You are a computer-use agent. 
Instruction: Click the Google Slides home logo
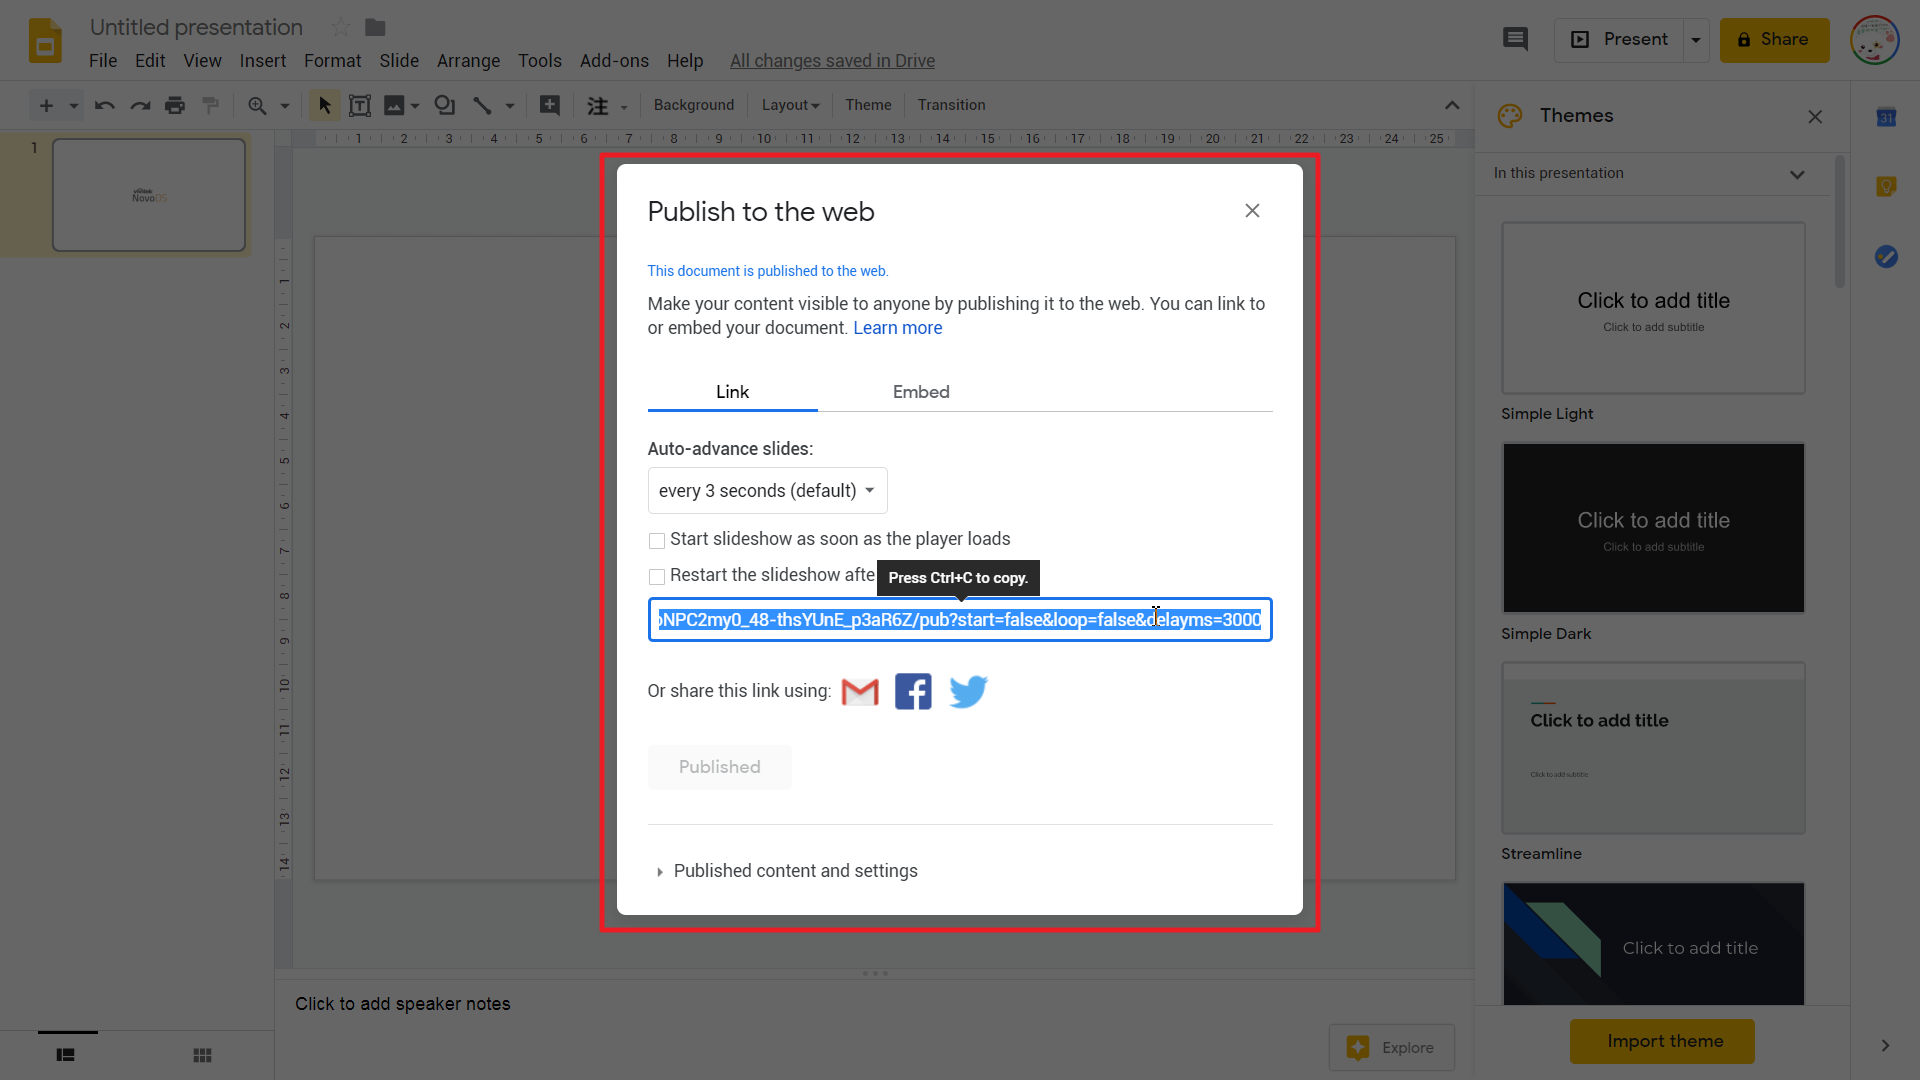[x=45, y=41]
